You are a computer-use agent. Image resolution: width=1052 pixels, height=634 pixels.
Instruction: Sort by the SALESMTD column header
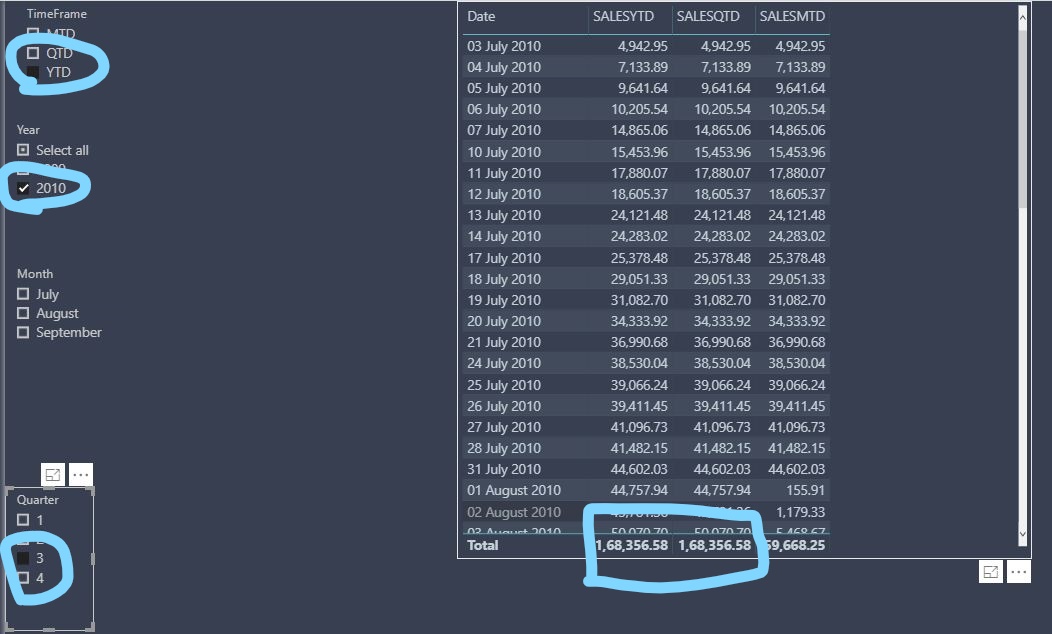[x=792, y=17]
